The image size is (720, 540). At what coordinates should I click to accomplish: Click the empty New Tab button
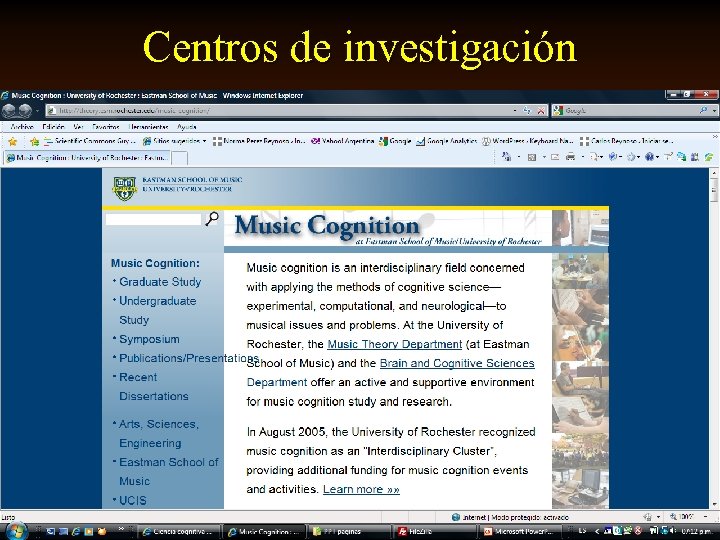pos(179,158)
